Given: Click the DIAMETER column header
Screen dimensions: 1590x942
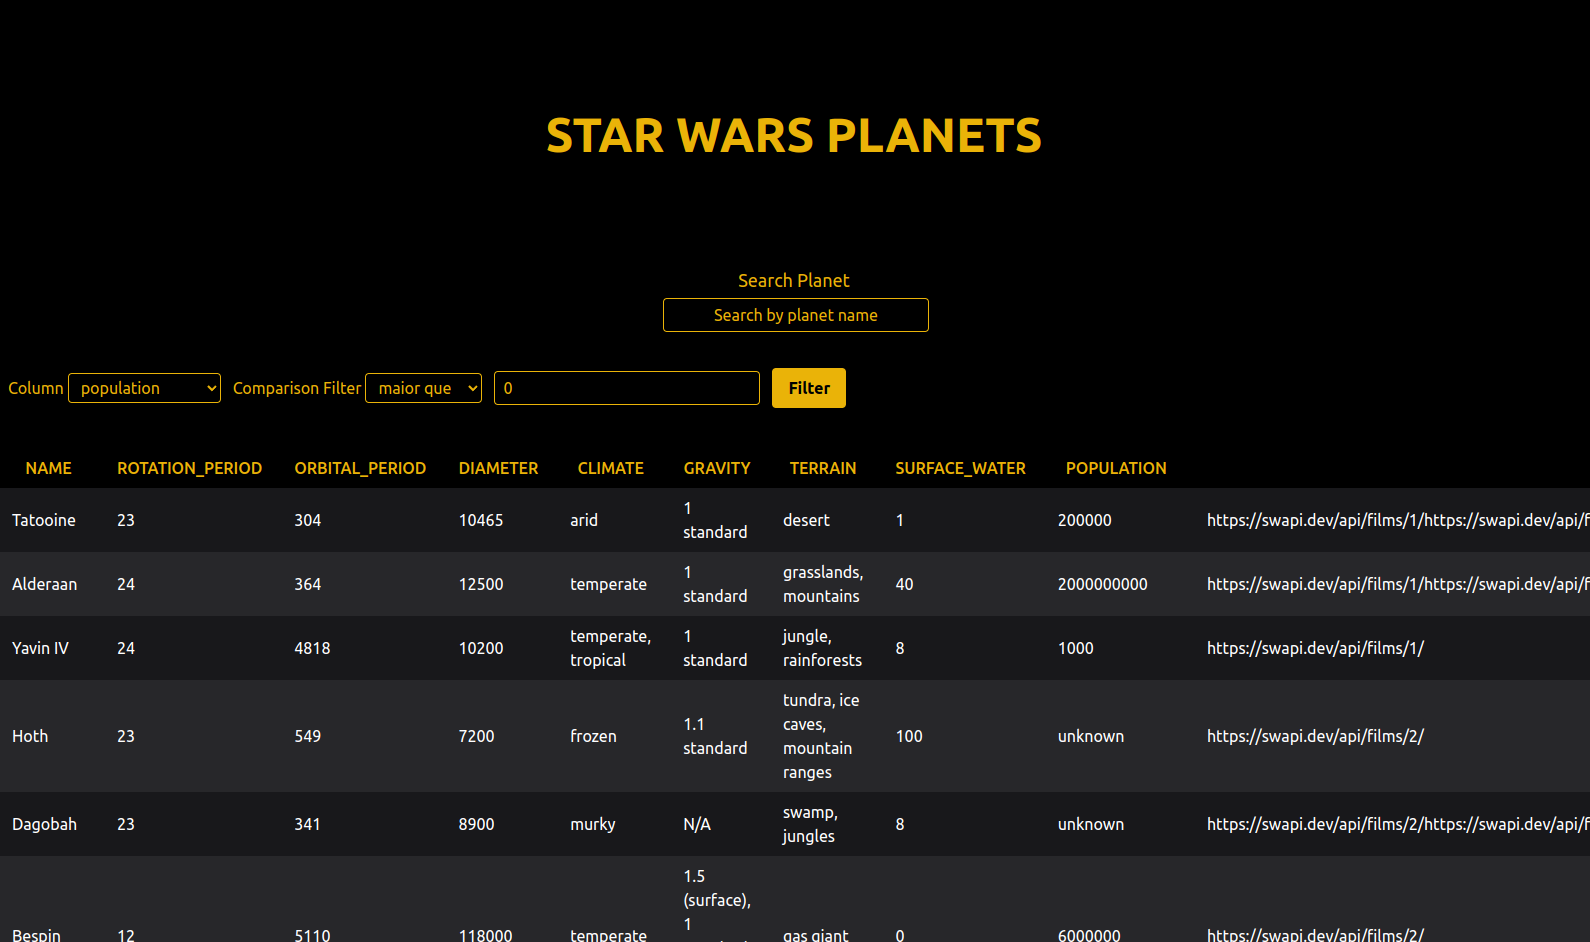Looking at the screenshot, I should click(498, 468).
